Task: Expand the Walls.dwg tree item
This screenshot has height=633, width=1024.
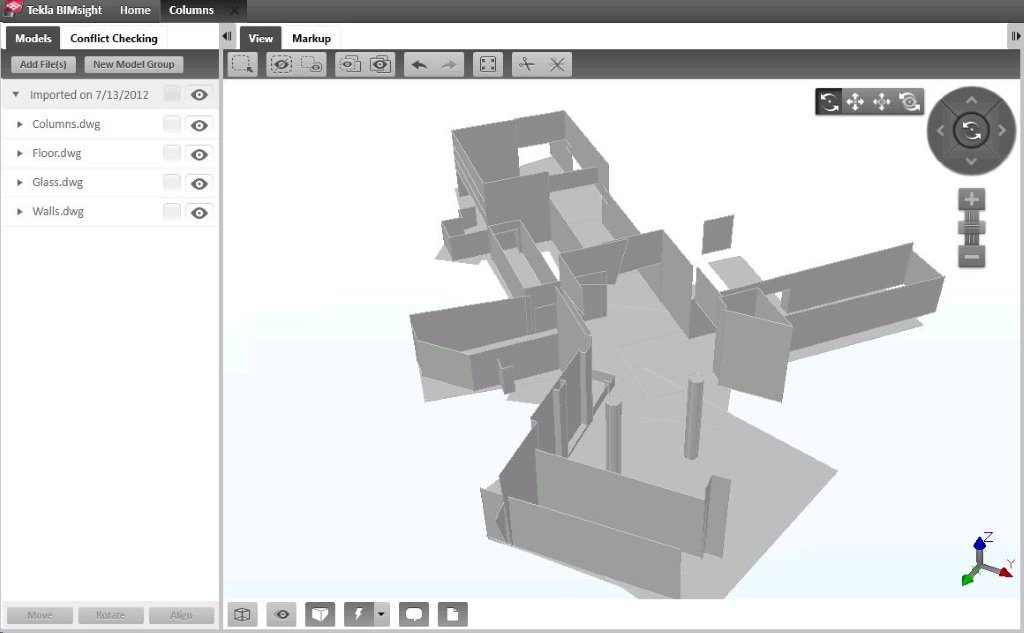Action: [x=20, y=212]
